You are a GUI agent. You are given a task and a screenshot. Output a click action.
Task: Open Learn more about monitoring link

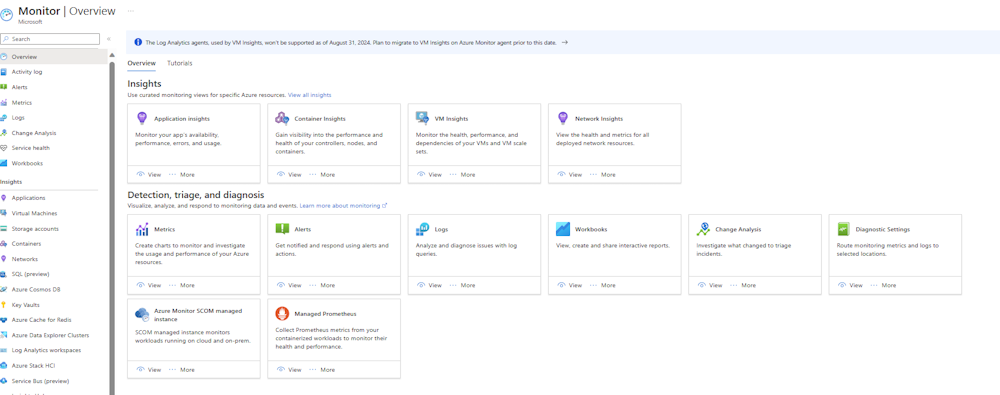[343, 205]
